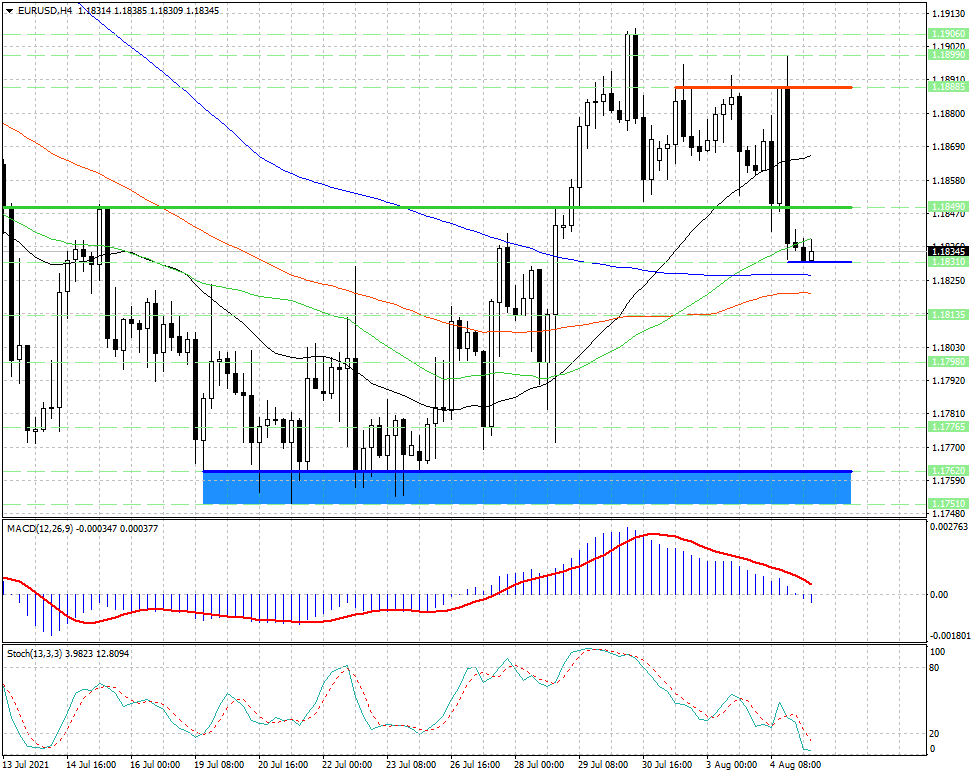Click the green level label 1.17510
The width and height of the screenshot is (972, 776).
coord(948,504)
